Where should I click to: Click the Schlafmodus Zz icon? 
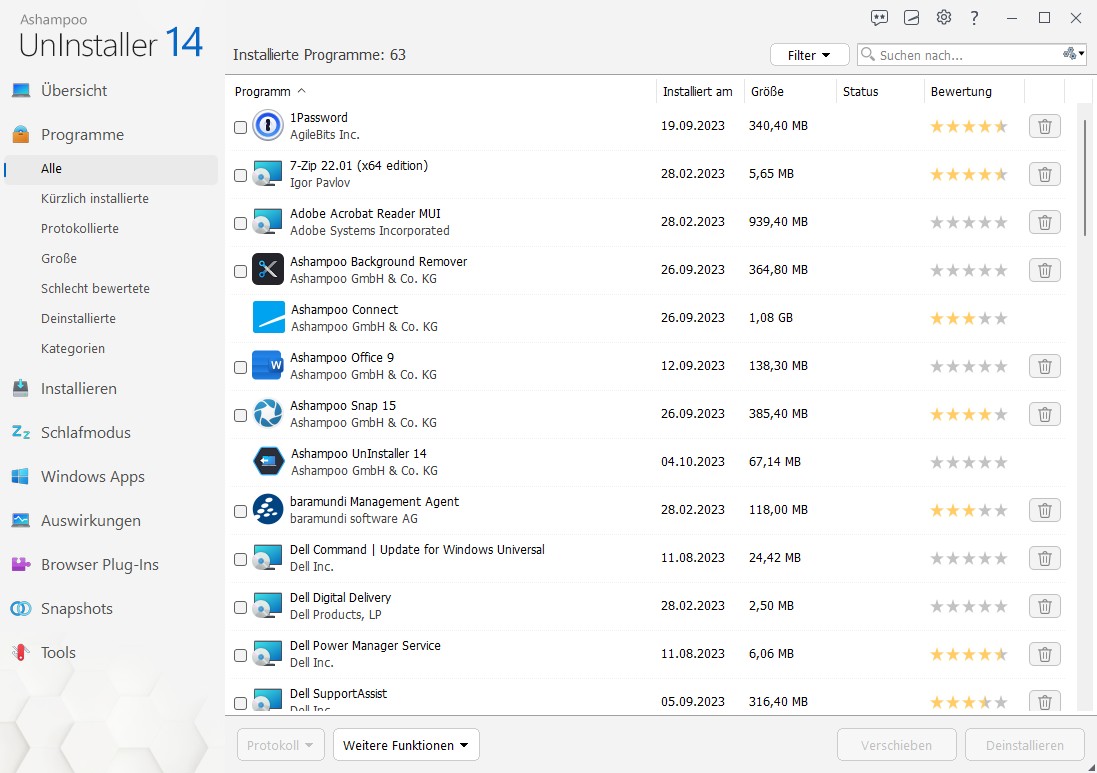coord(21,432)
